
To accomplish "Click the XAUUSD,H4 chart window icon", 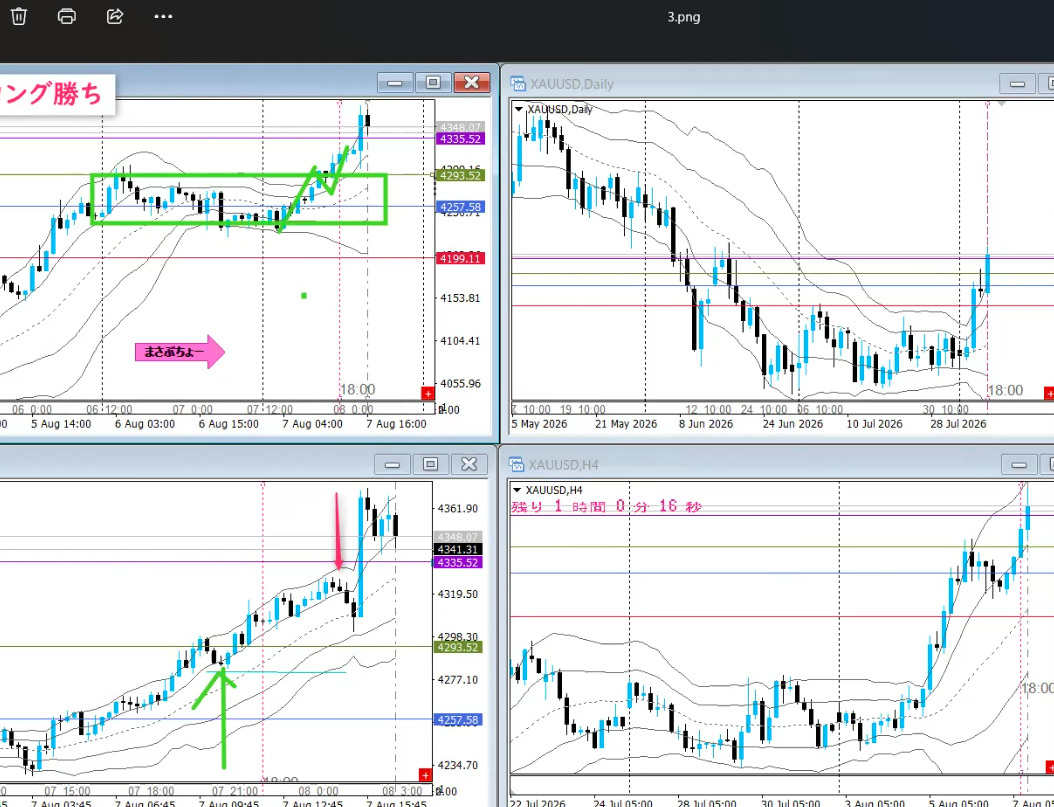I will (x=516, y=464).
